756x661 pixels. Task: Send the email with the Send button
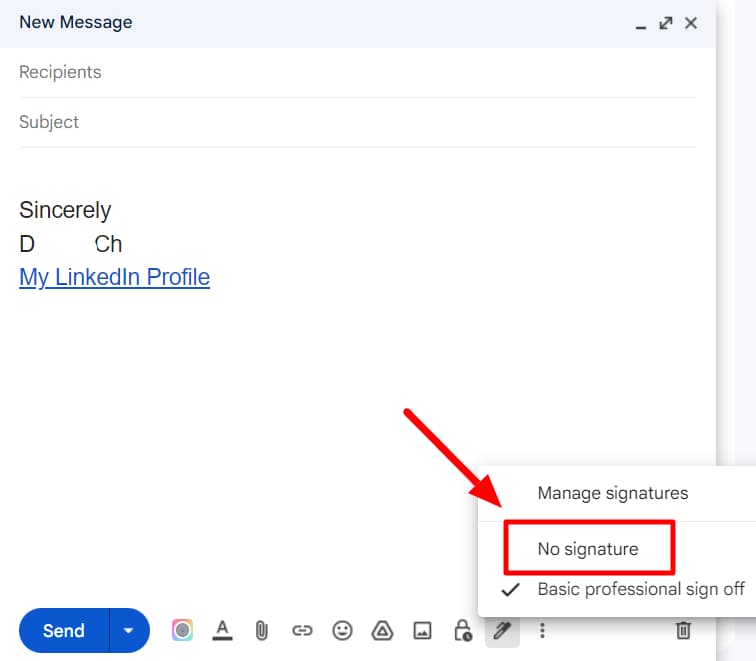pyautogui.click(x=64, y=630)
